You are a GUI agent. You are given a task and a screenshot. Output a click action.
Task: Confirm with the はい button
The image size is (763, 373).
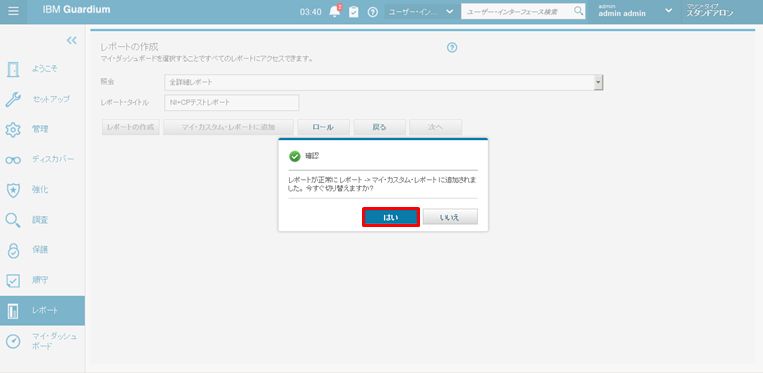point(391,217)
